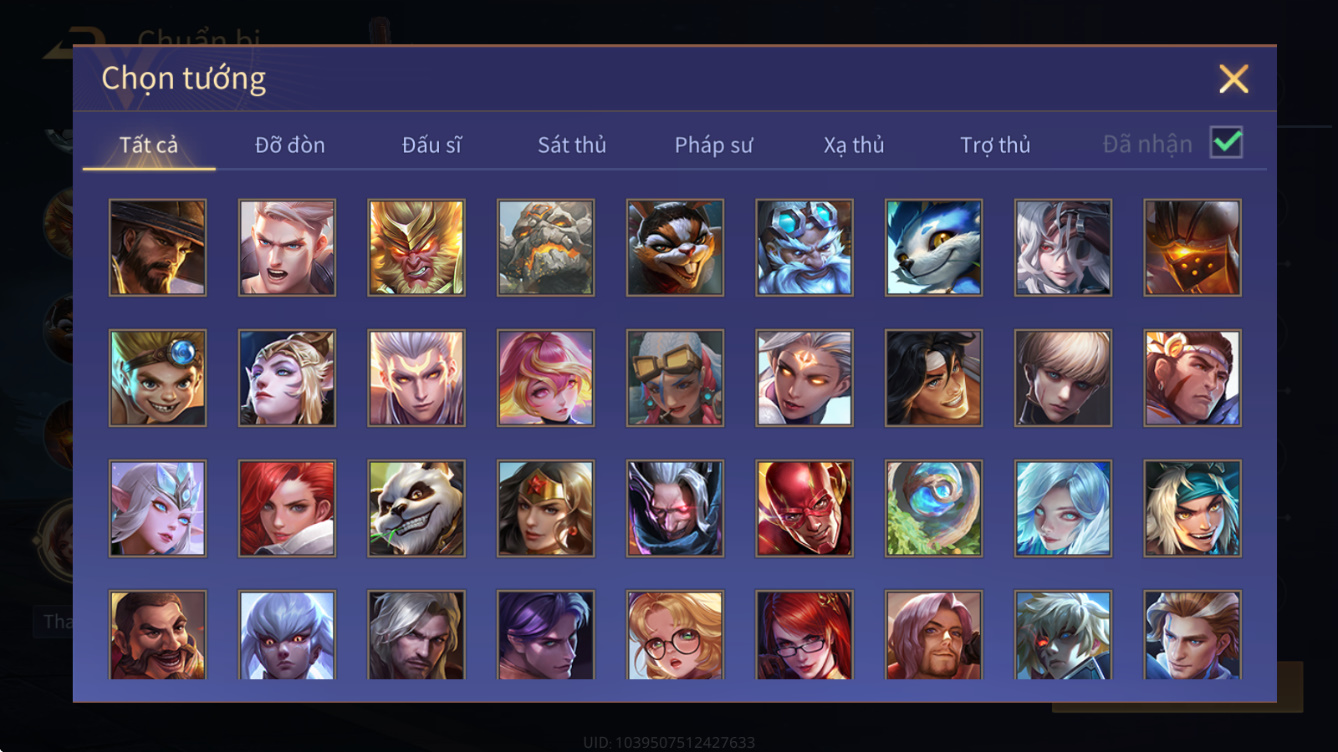Pick the rock golem hero portrait

546,247
